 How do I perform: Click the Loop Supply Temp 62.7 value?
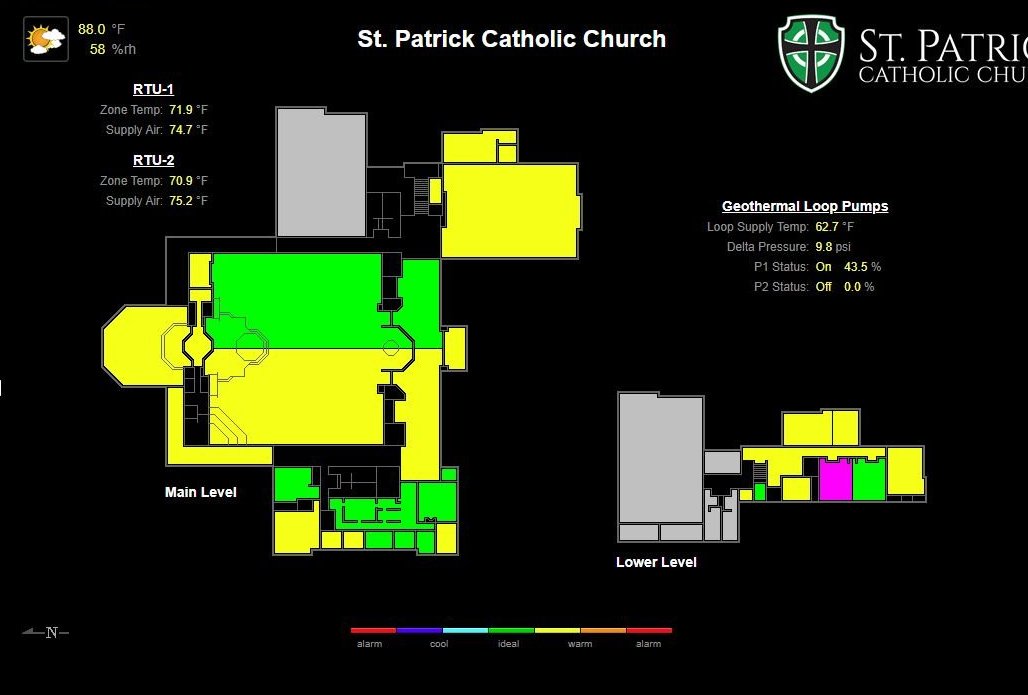tap(828, 227)
